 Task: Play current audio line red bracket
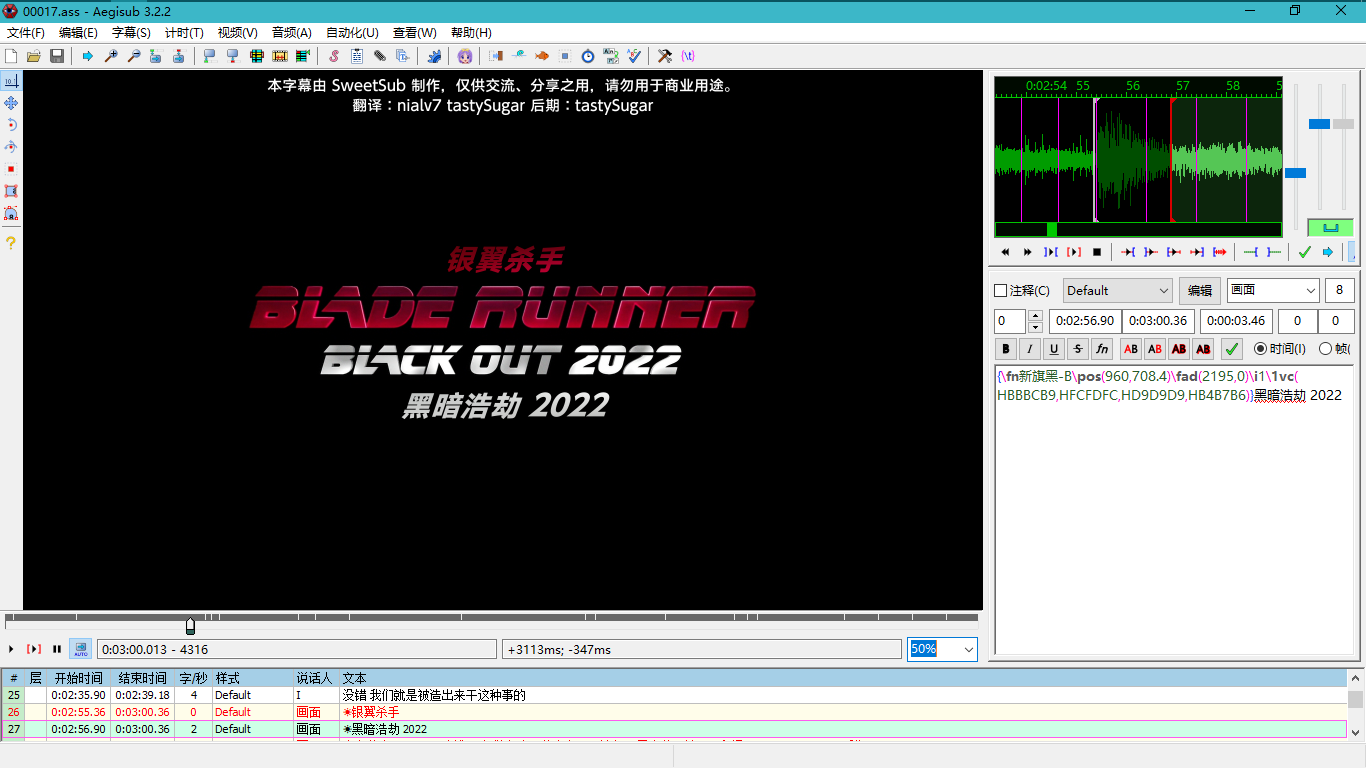(1074, 252)
